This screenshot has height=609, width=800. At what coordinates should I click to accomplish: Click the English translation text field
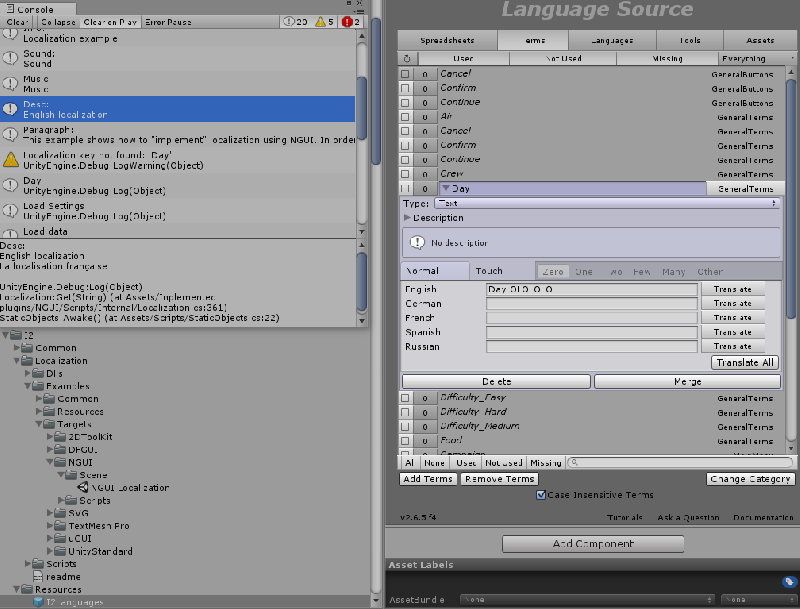click(x=591, y=289)
